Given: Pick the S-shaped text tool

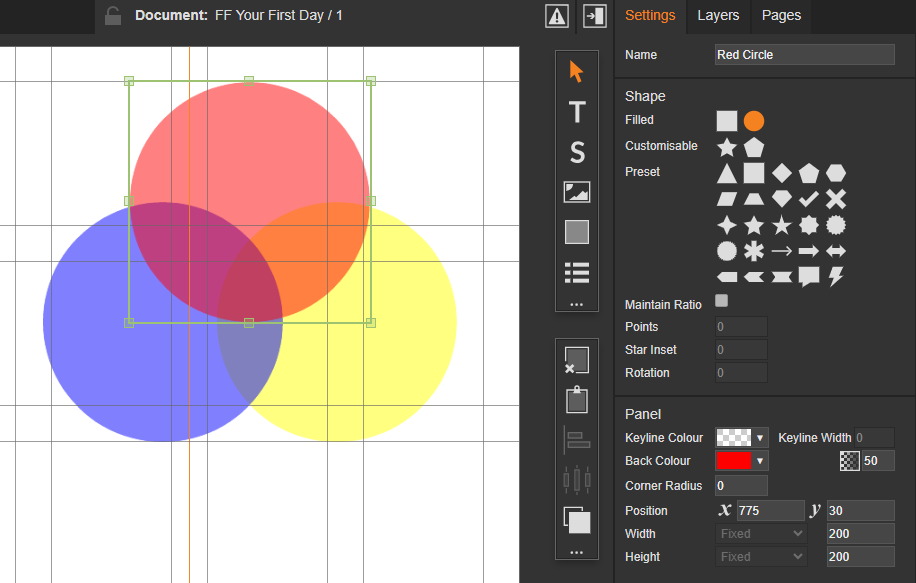Looking at the screenshot, I should 577,152.
